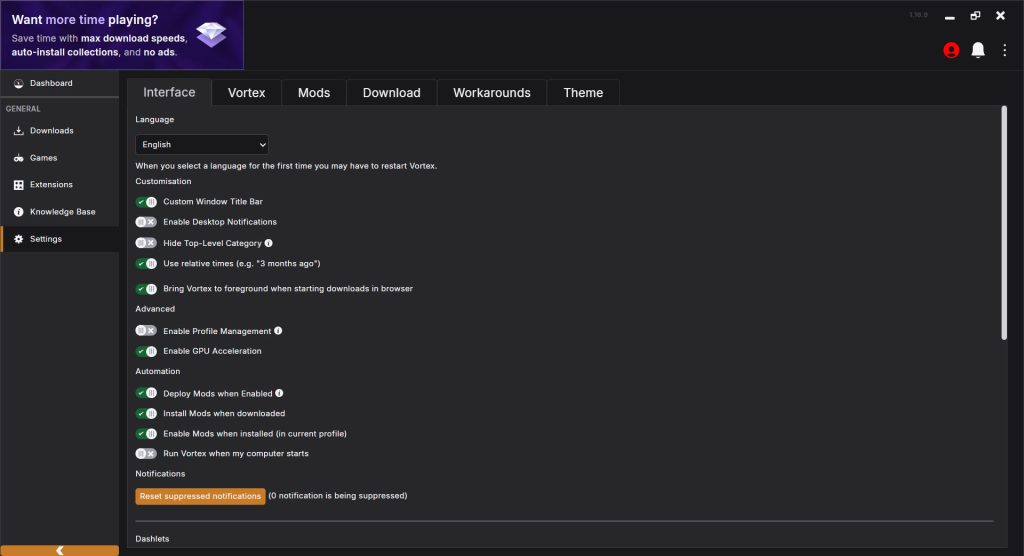Click the Dashlets section heading
Image resolution: width=1024 pixels, height=556 pixels.
152,539
